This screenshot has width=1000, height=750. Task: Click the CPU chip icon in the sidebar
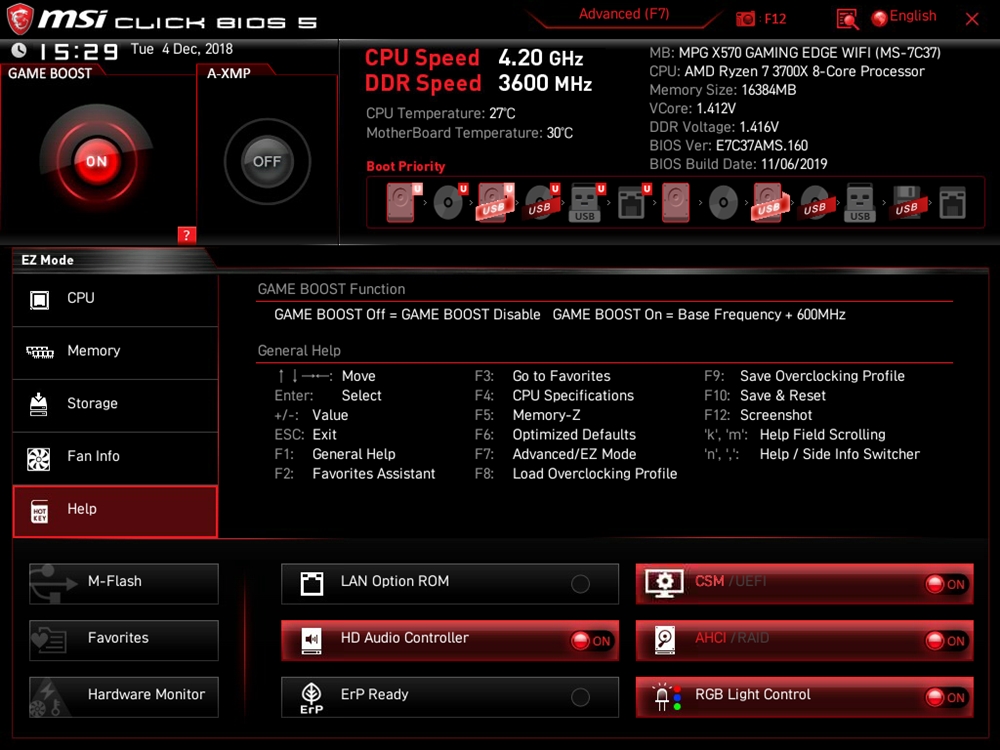(x=40, y=299)
